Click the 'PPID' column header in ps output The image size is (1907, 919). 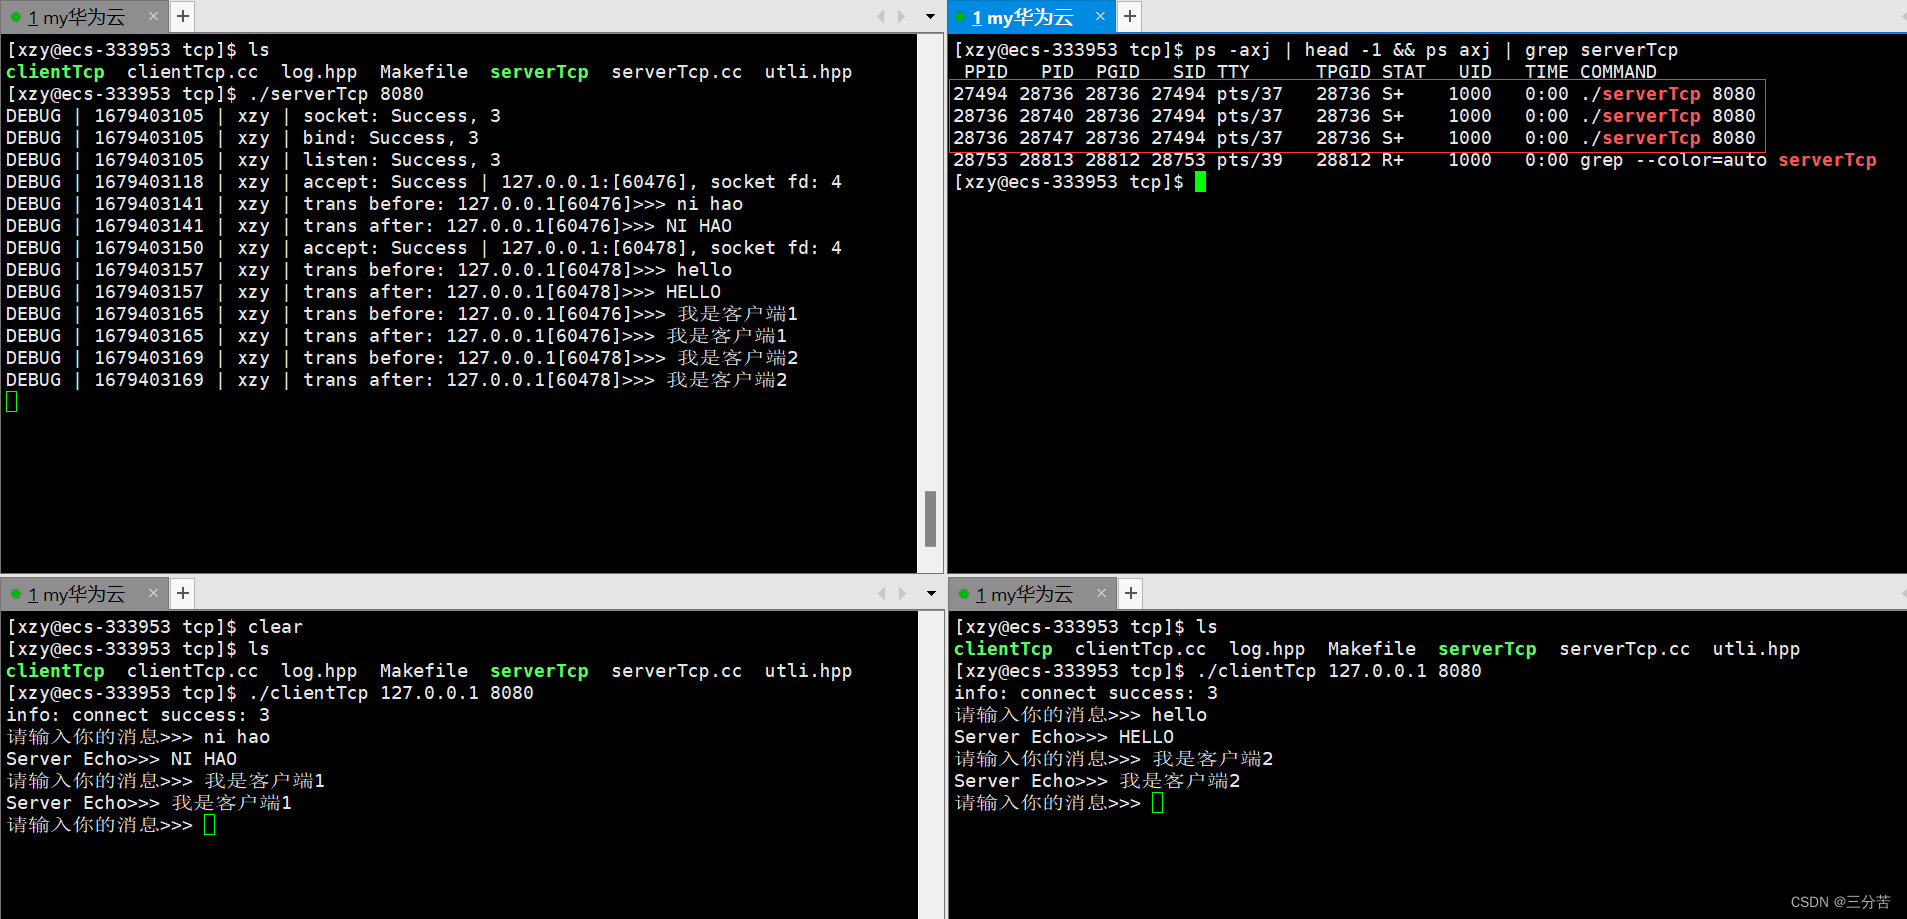pos(986,72)
